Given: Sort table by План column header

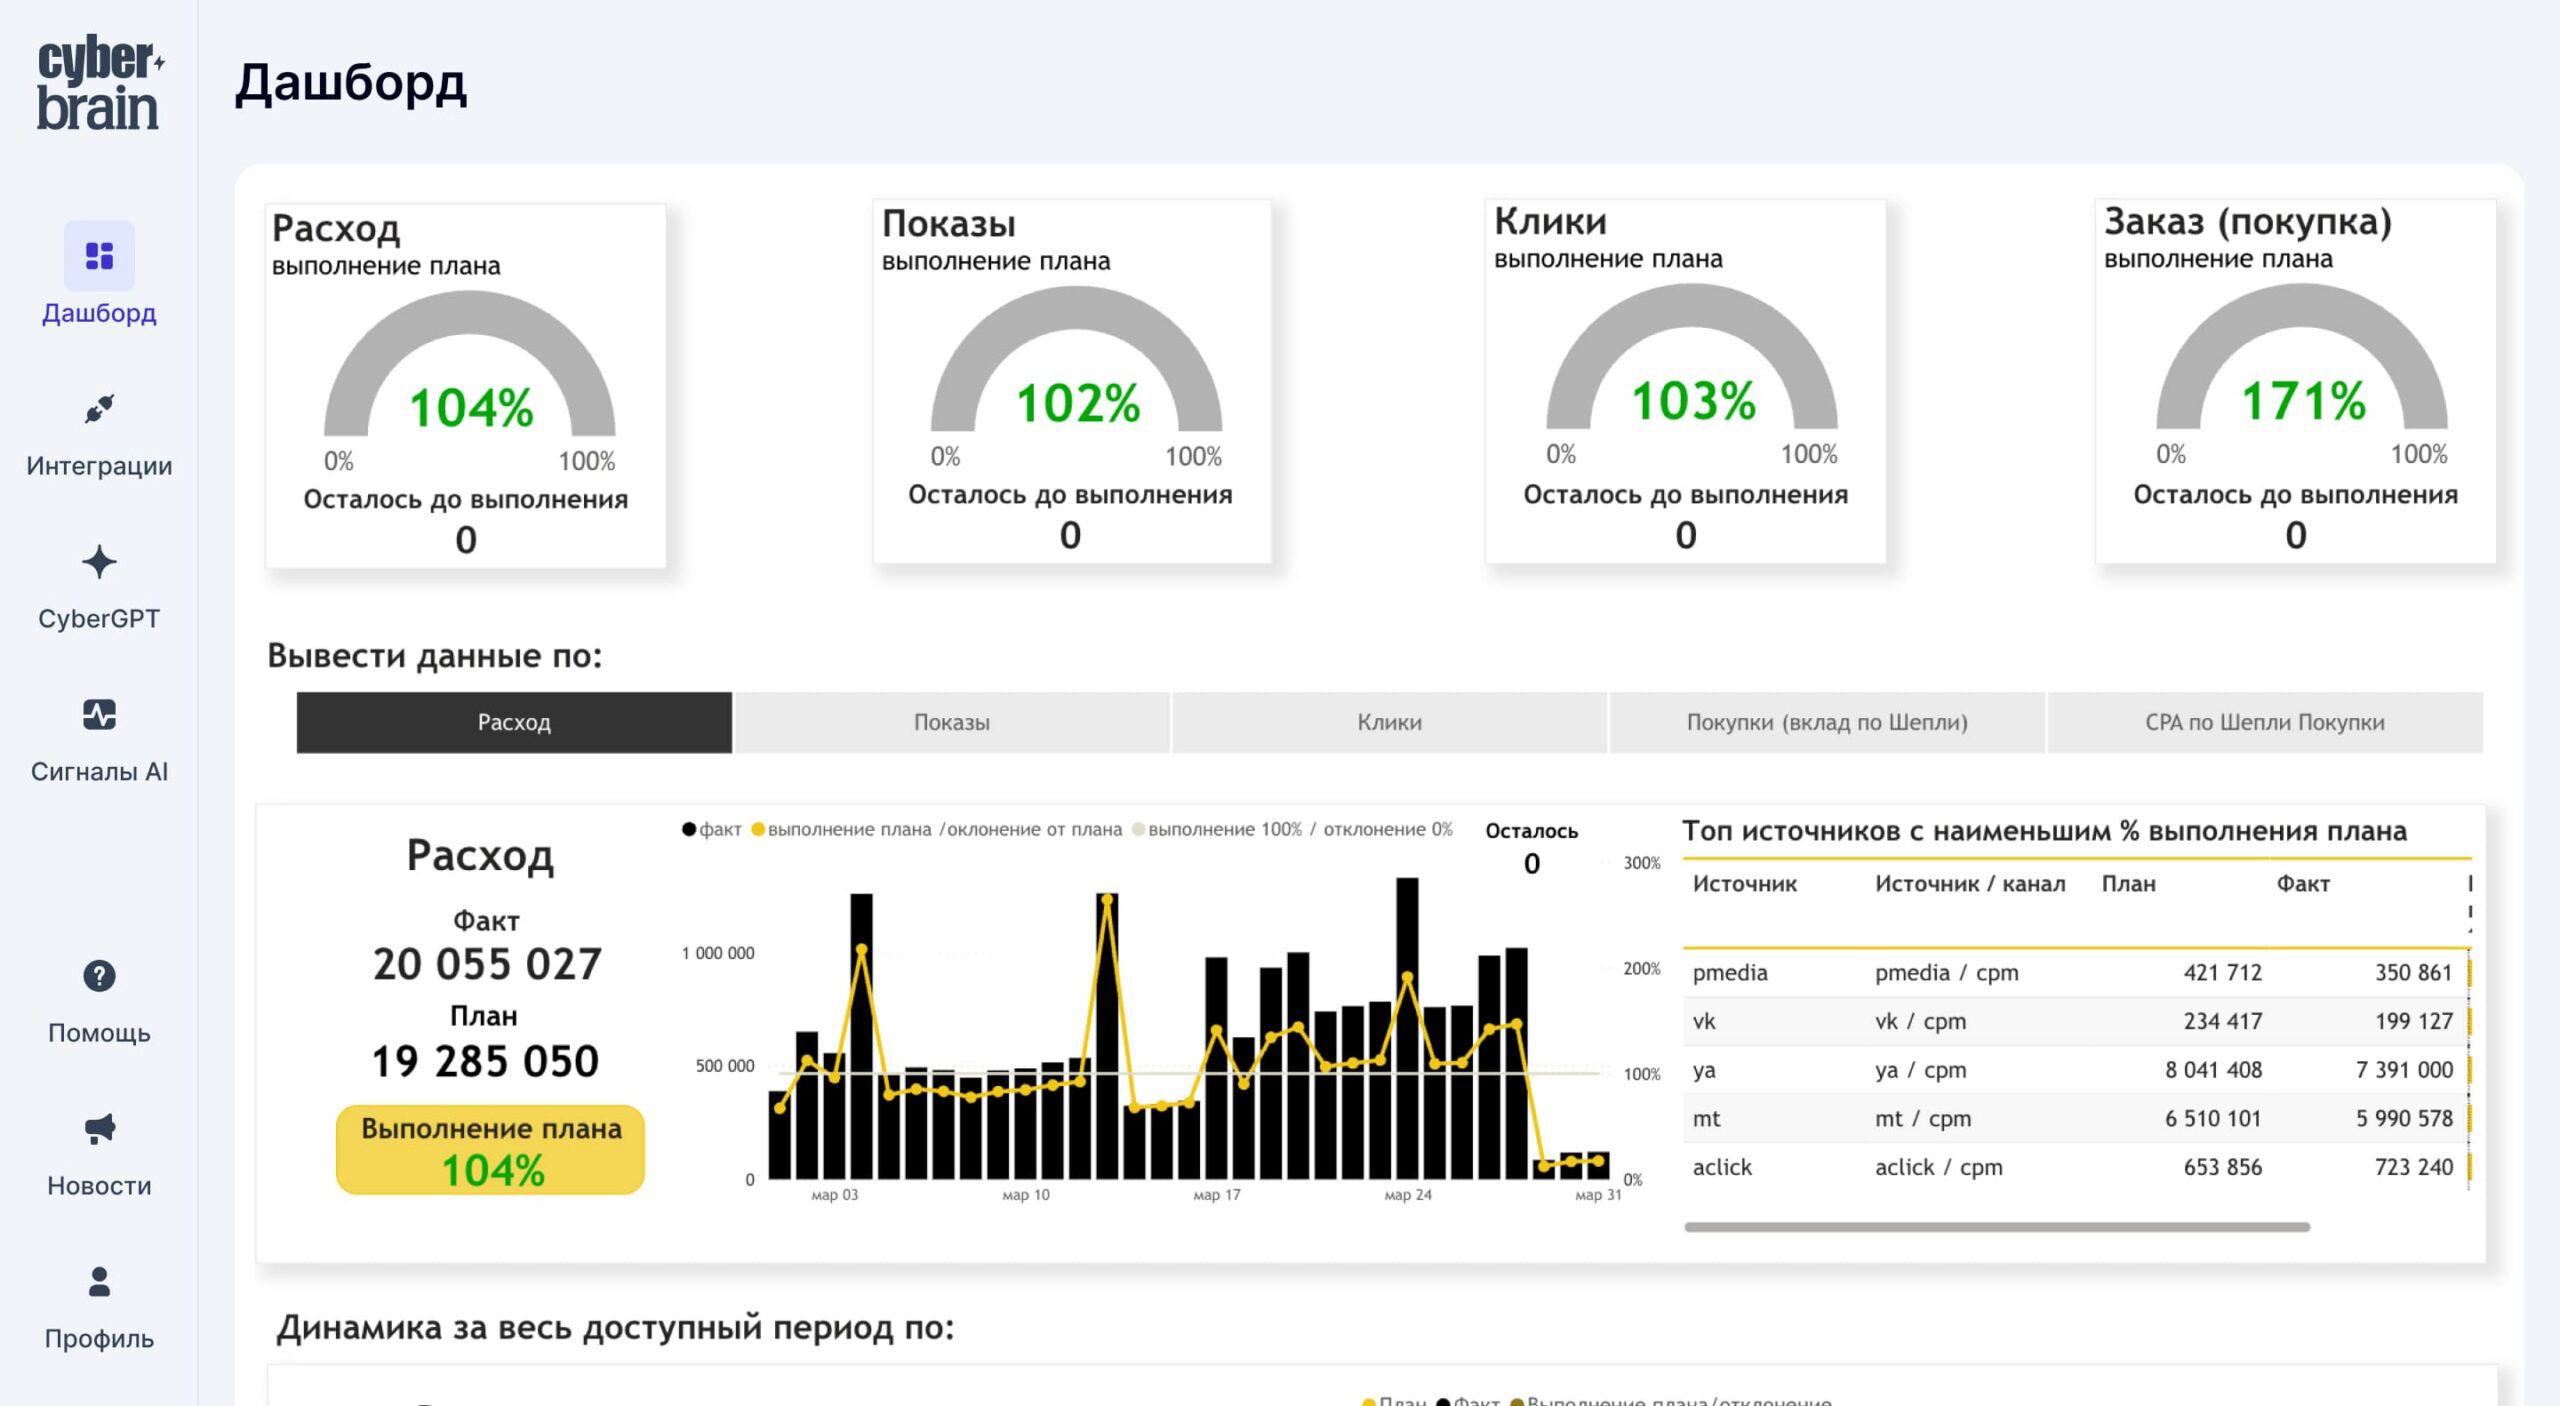Looking at the screenshot, I should click(2128, 884).
